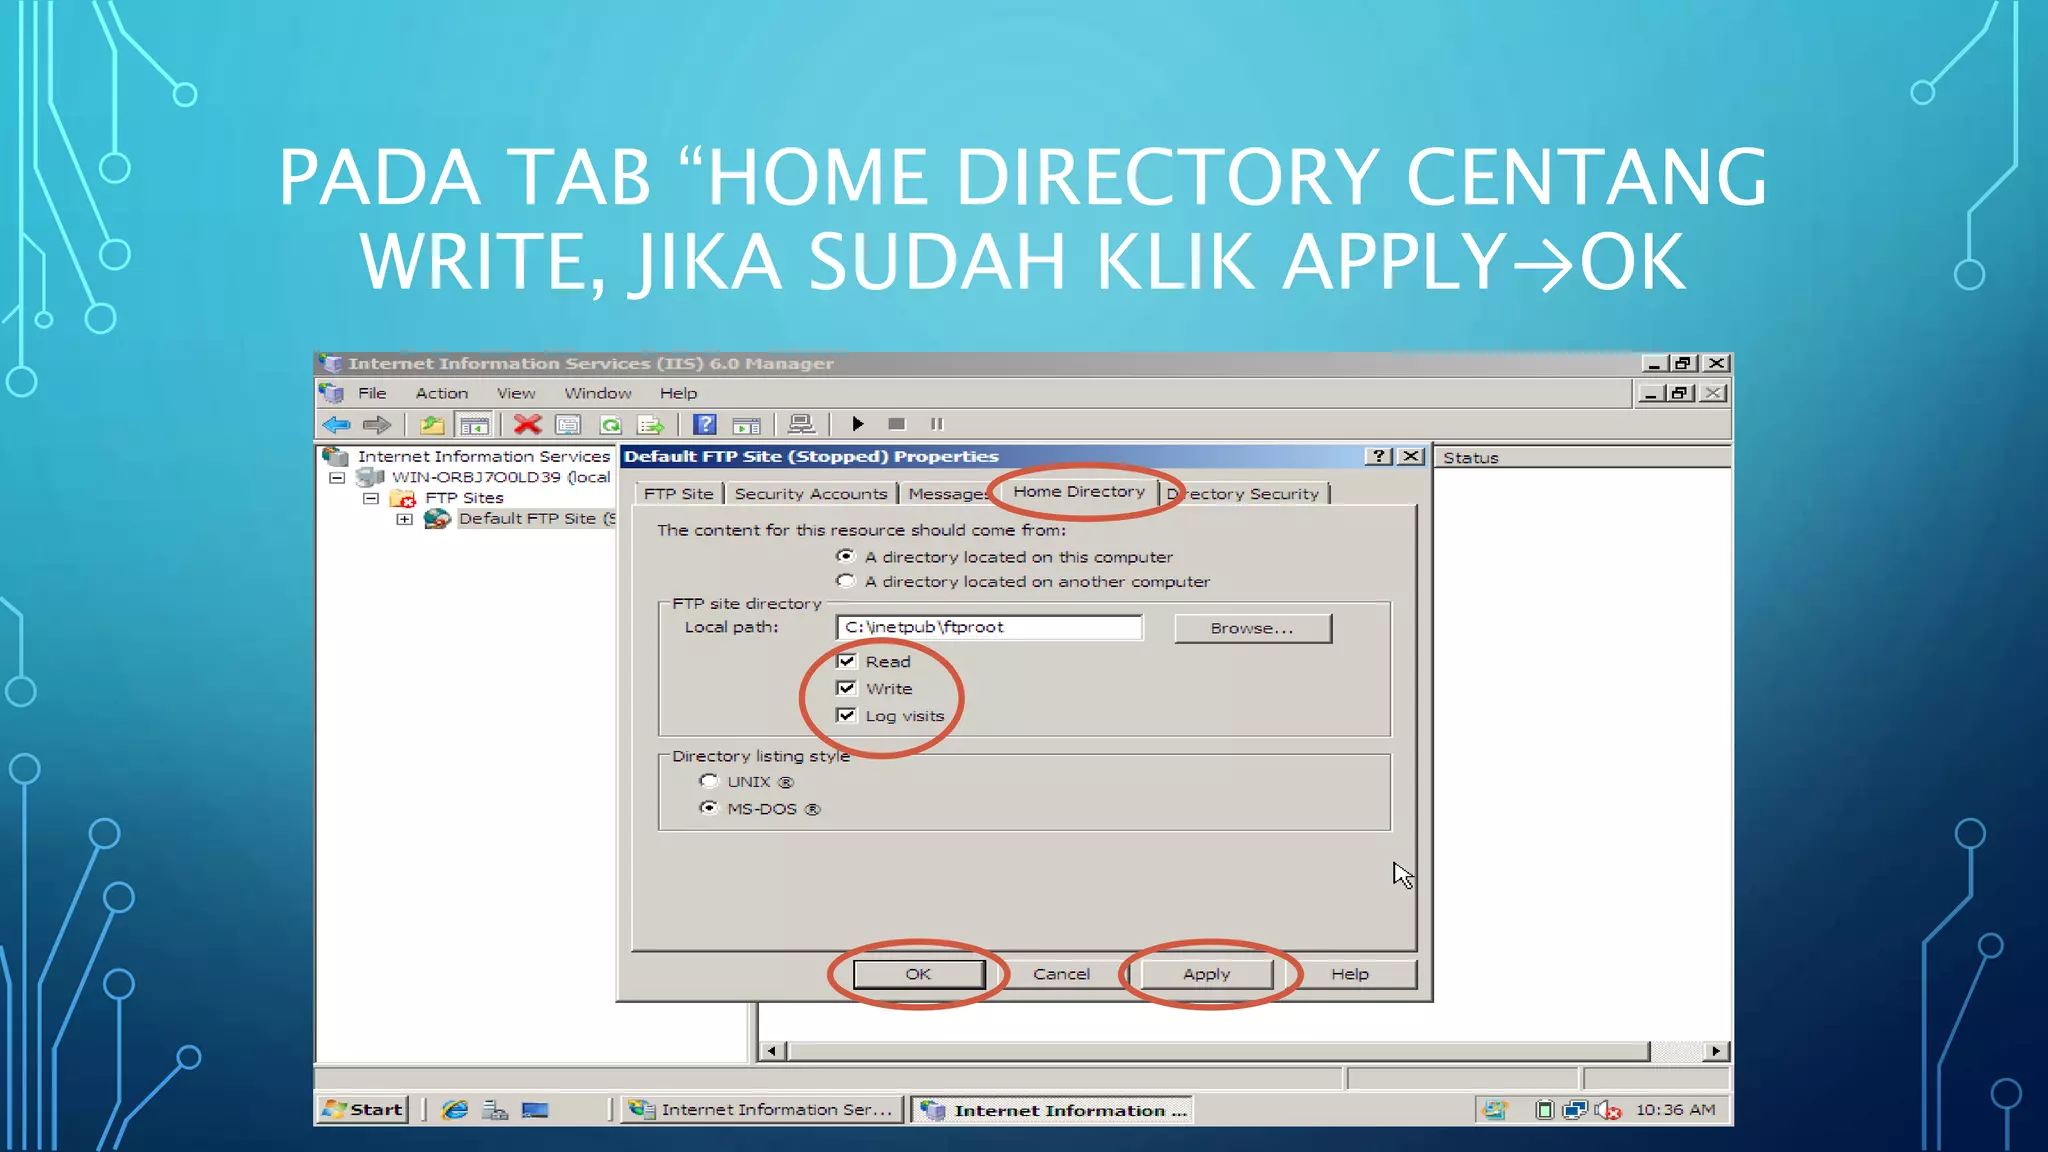Click the Start button
The image size is (2048, 1152).
click(x=364, y=1110)
